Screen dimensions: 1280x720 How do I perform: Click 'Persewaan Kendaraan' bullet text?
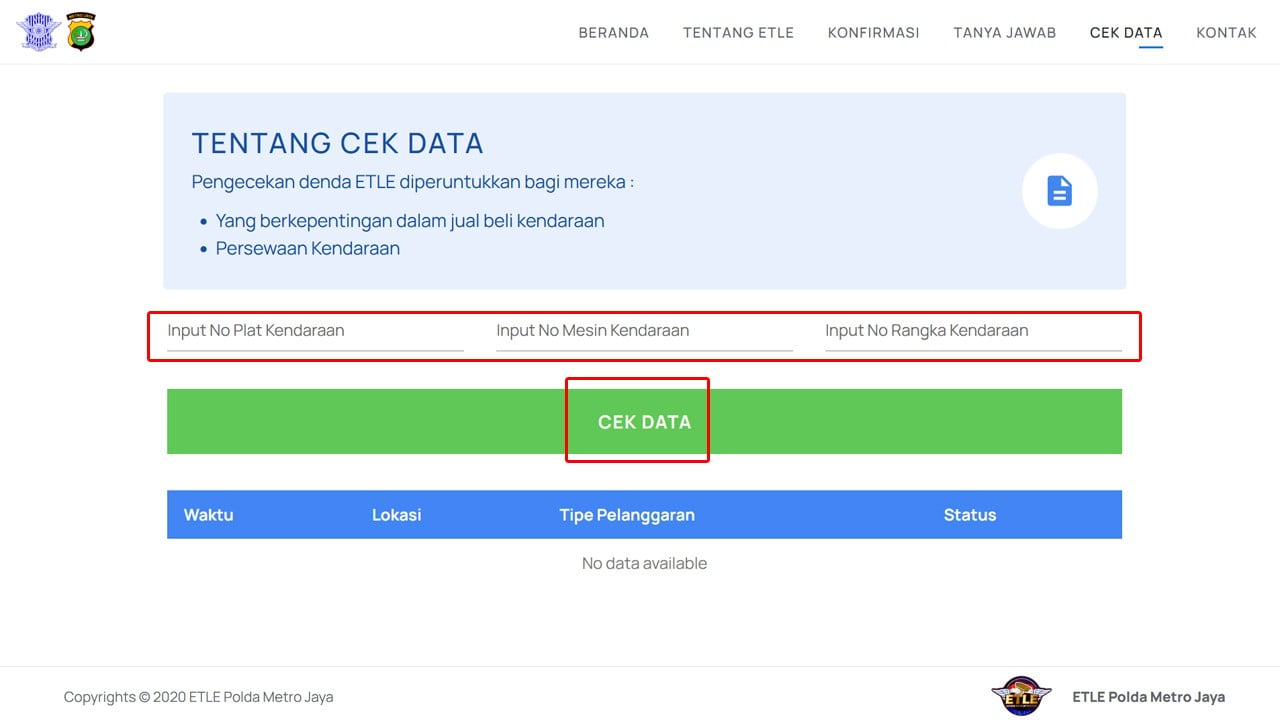point(308,248)
